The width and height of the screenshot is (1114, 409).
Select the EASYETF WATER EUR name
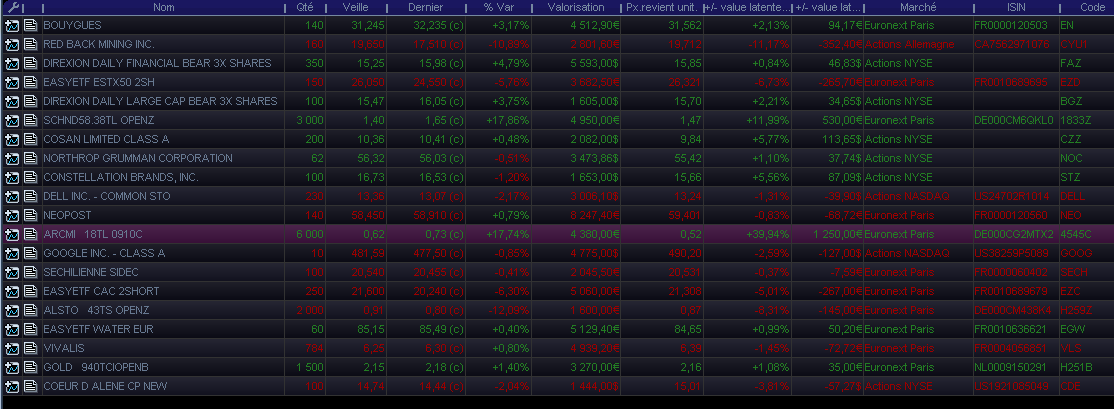coord(98,329)
